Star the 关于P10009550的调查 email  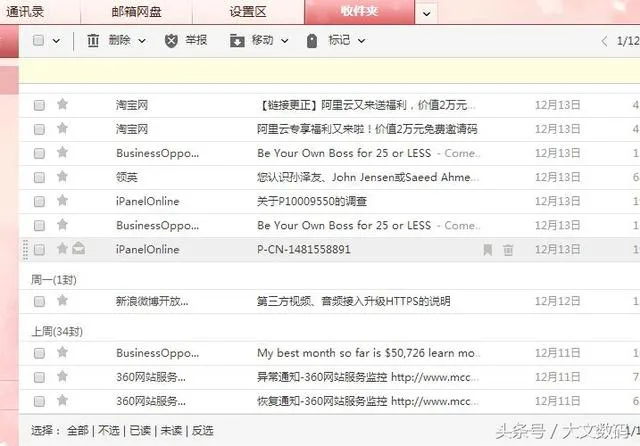[62, 200]
